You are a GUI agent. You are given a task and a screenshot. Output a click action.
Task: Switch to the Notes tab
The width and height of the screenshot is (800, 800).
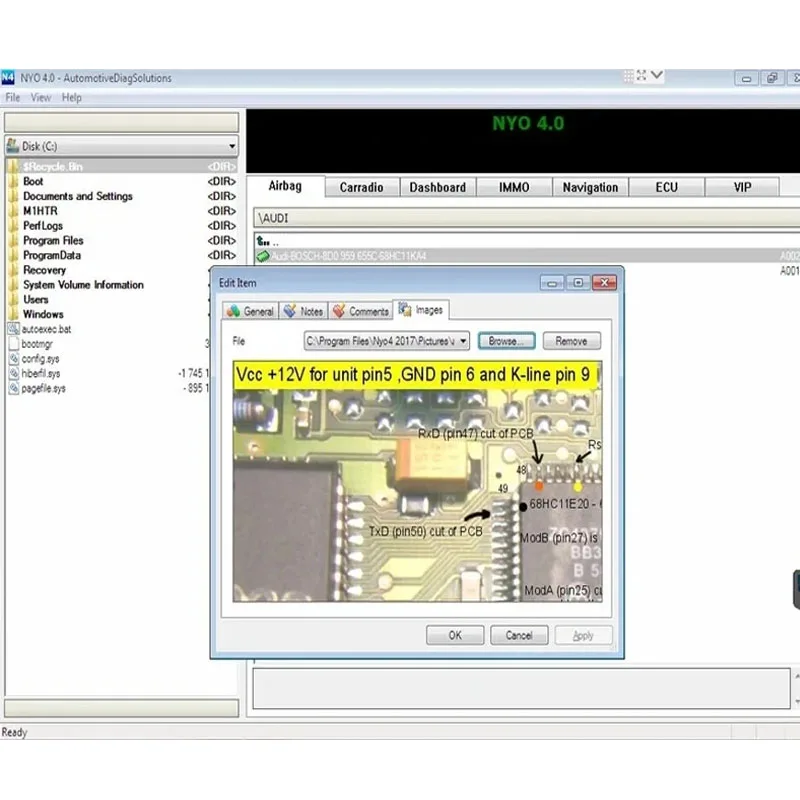(x=304, y=311)
